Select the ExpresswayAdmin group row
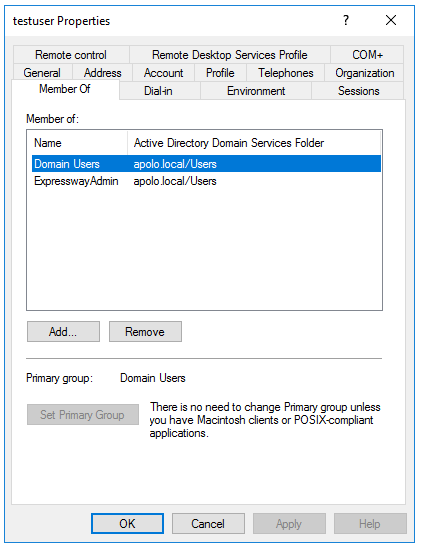The height and width of the screenshot is (551, 421). pyautogui.click(x=206, y=181)
